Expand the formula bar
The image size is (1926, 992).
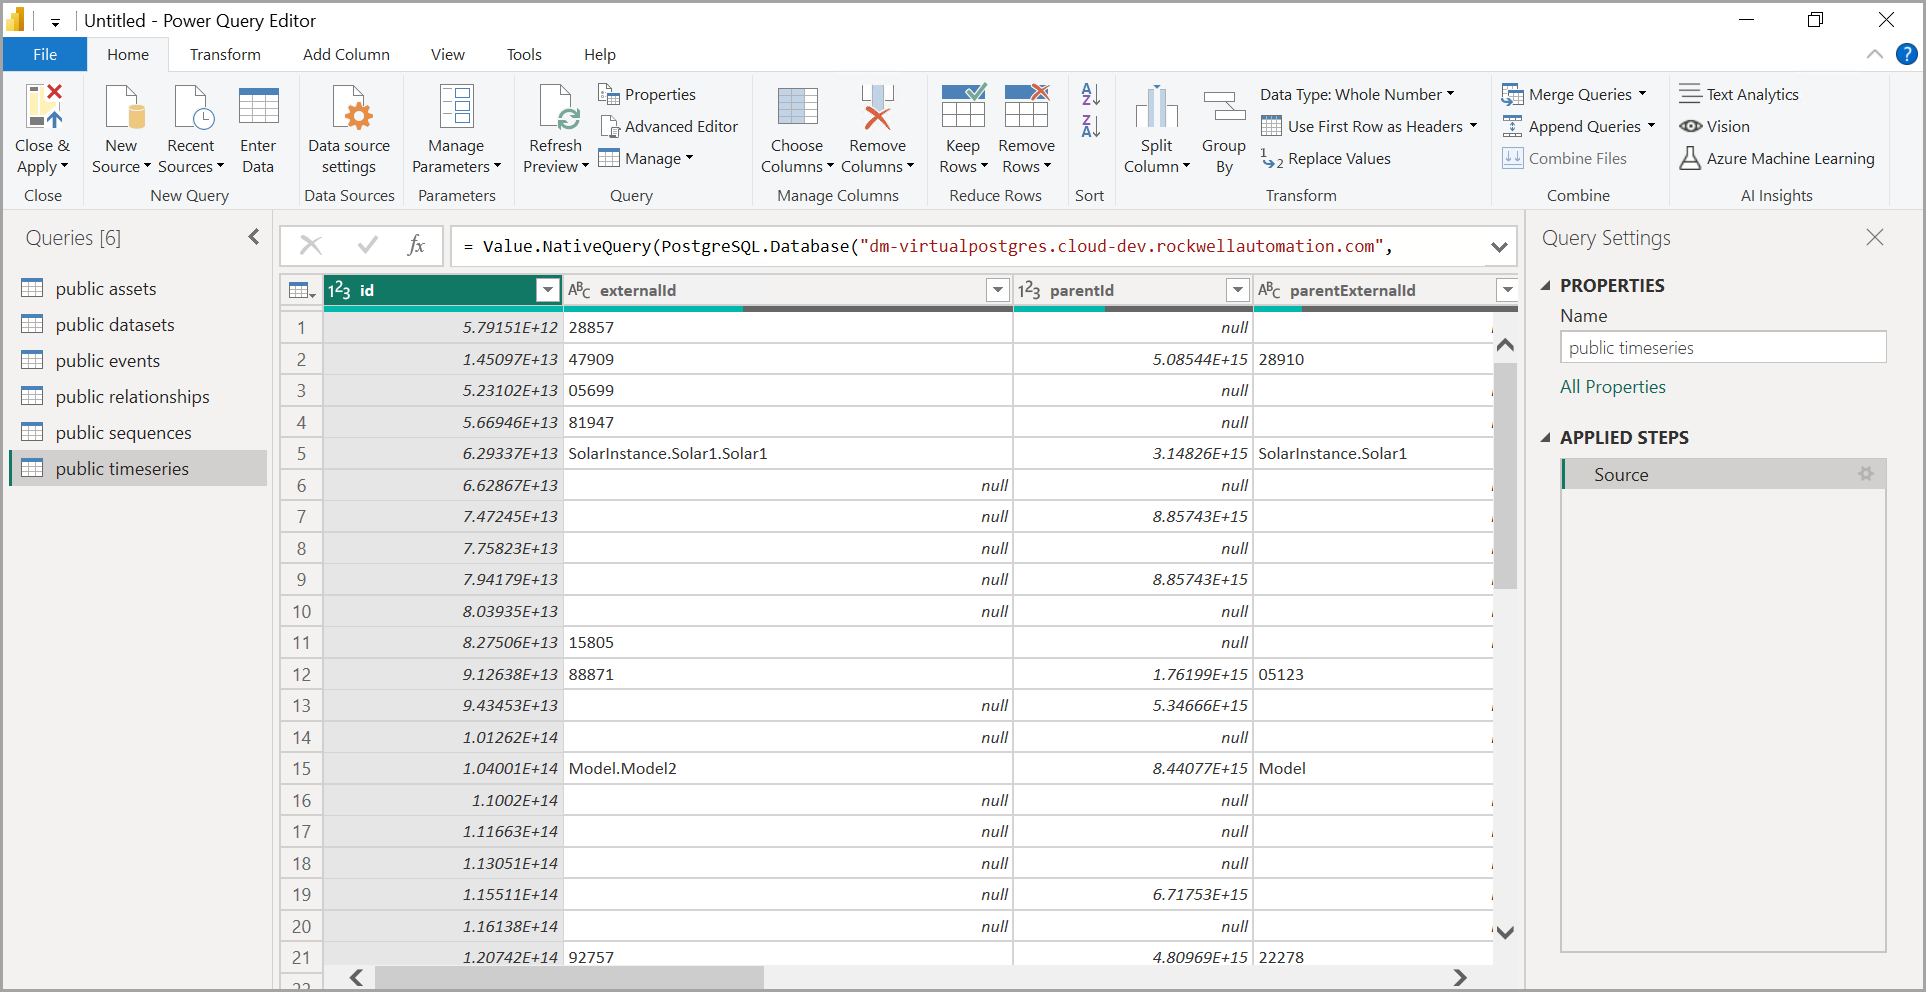(1498, 247)
